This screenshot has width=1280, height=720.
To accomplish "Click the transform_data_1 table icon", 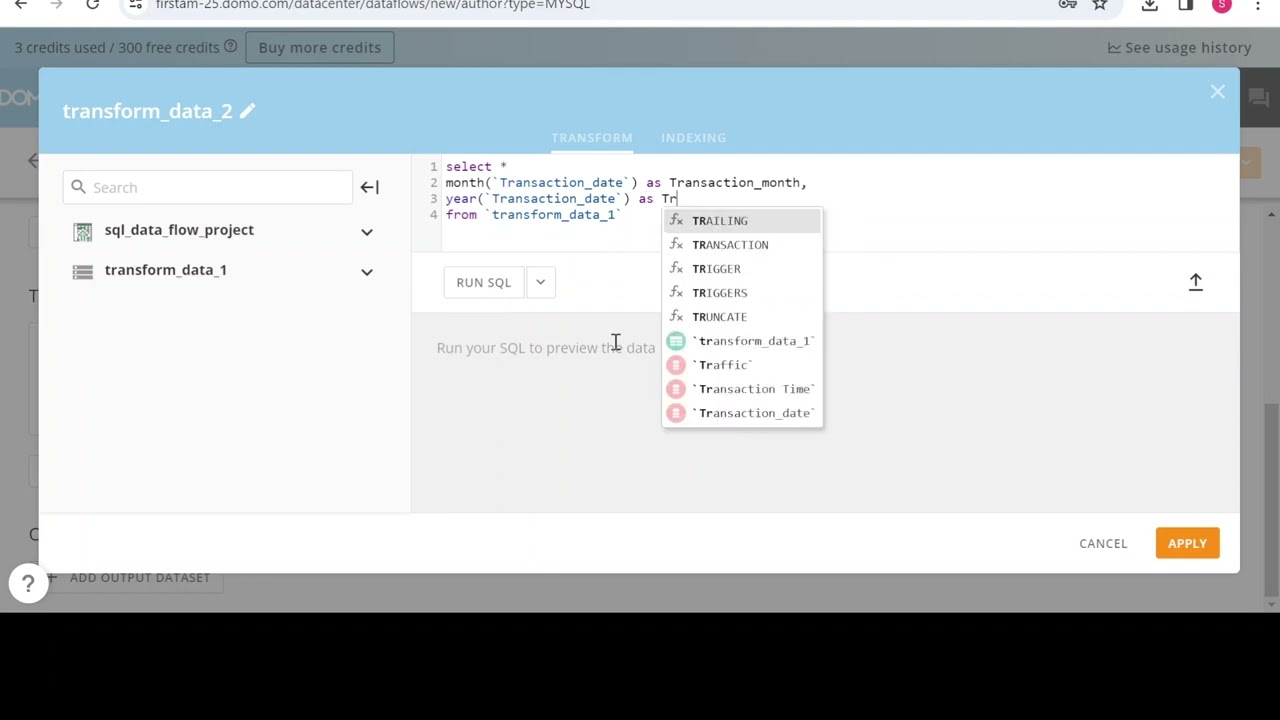I will coord(83,271).
